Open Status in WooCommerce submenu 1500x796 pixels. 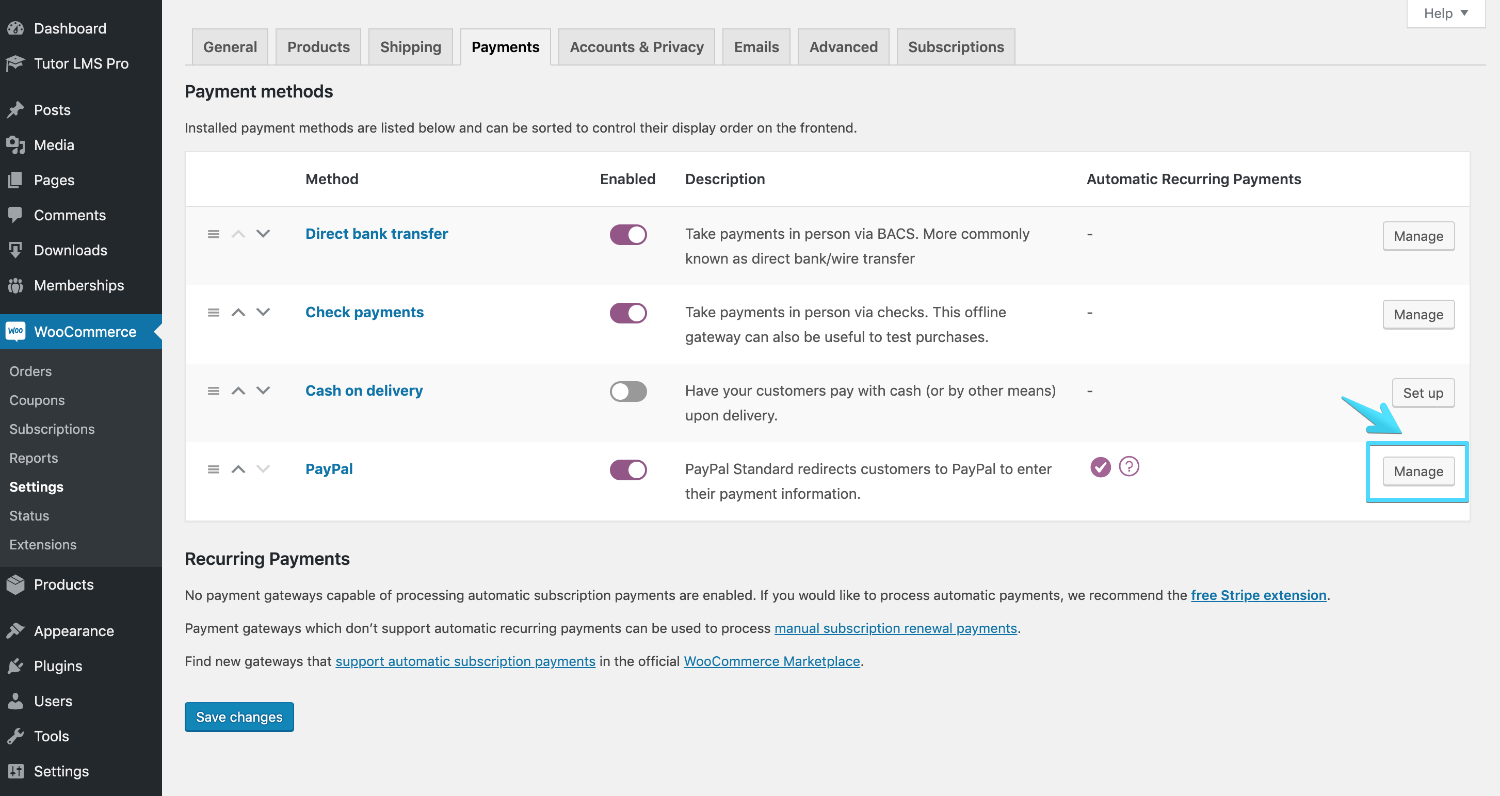click(29, 516)
